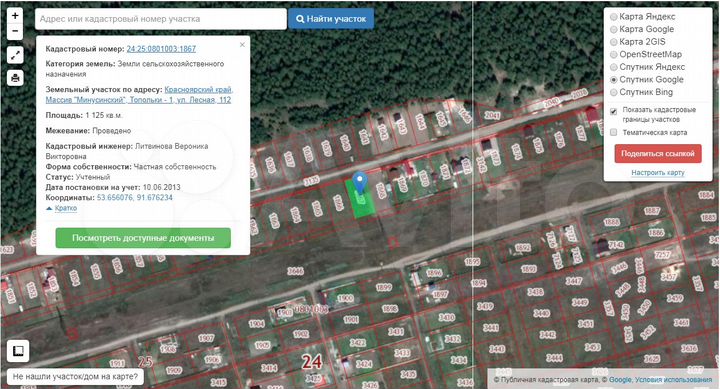The width and height of the screenshot is (720, 389).
Task: Click parcel labeled 1887 on map
Action: click(x=652, y=211)
